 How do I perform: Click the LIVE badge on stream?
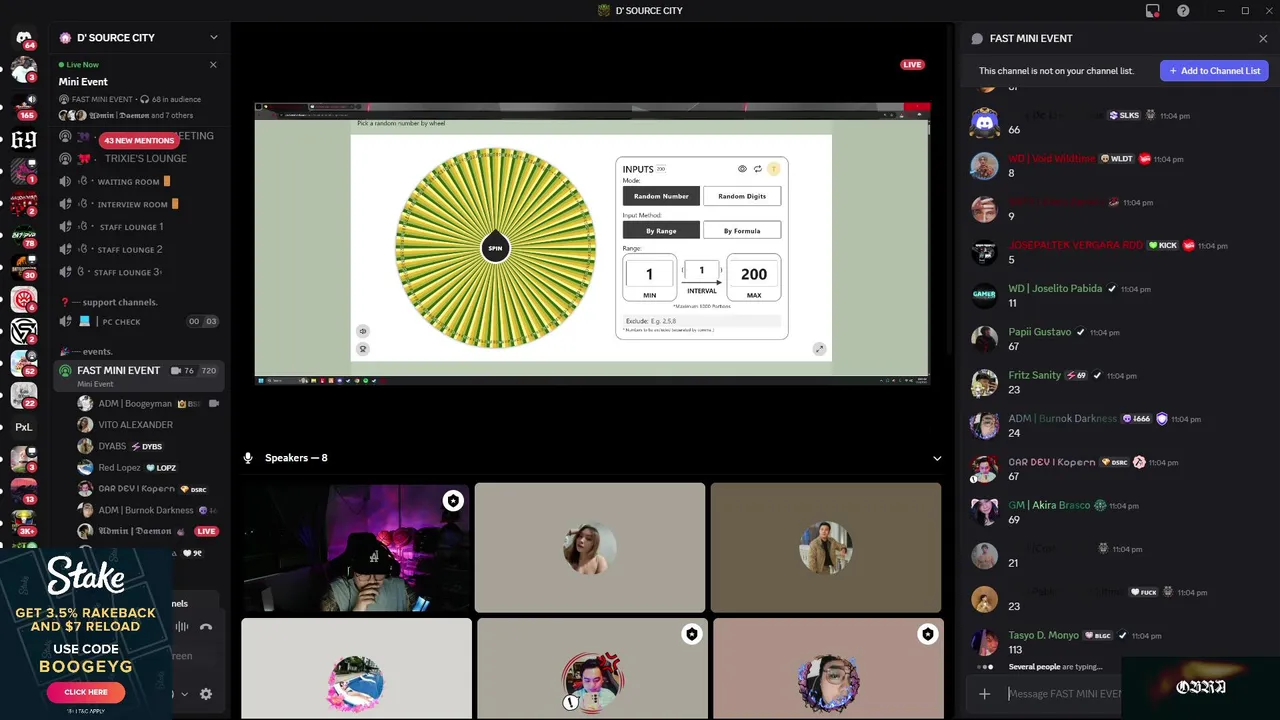coord(912,65)
